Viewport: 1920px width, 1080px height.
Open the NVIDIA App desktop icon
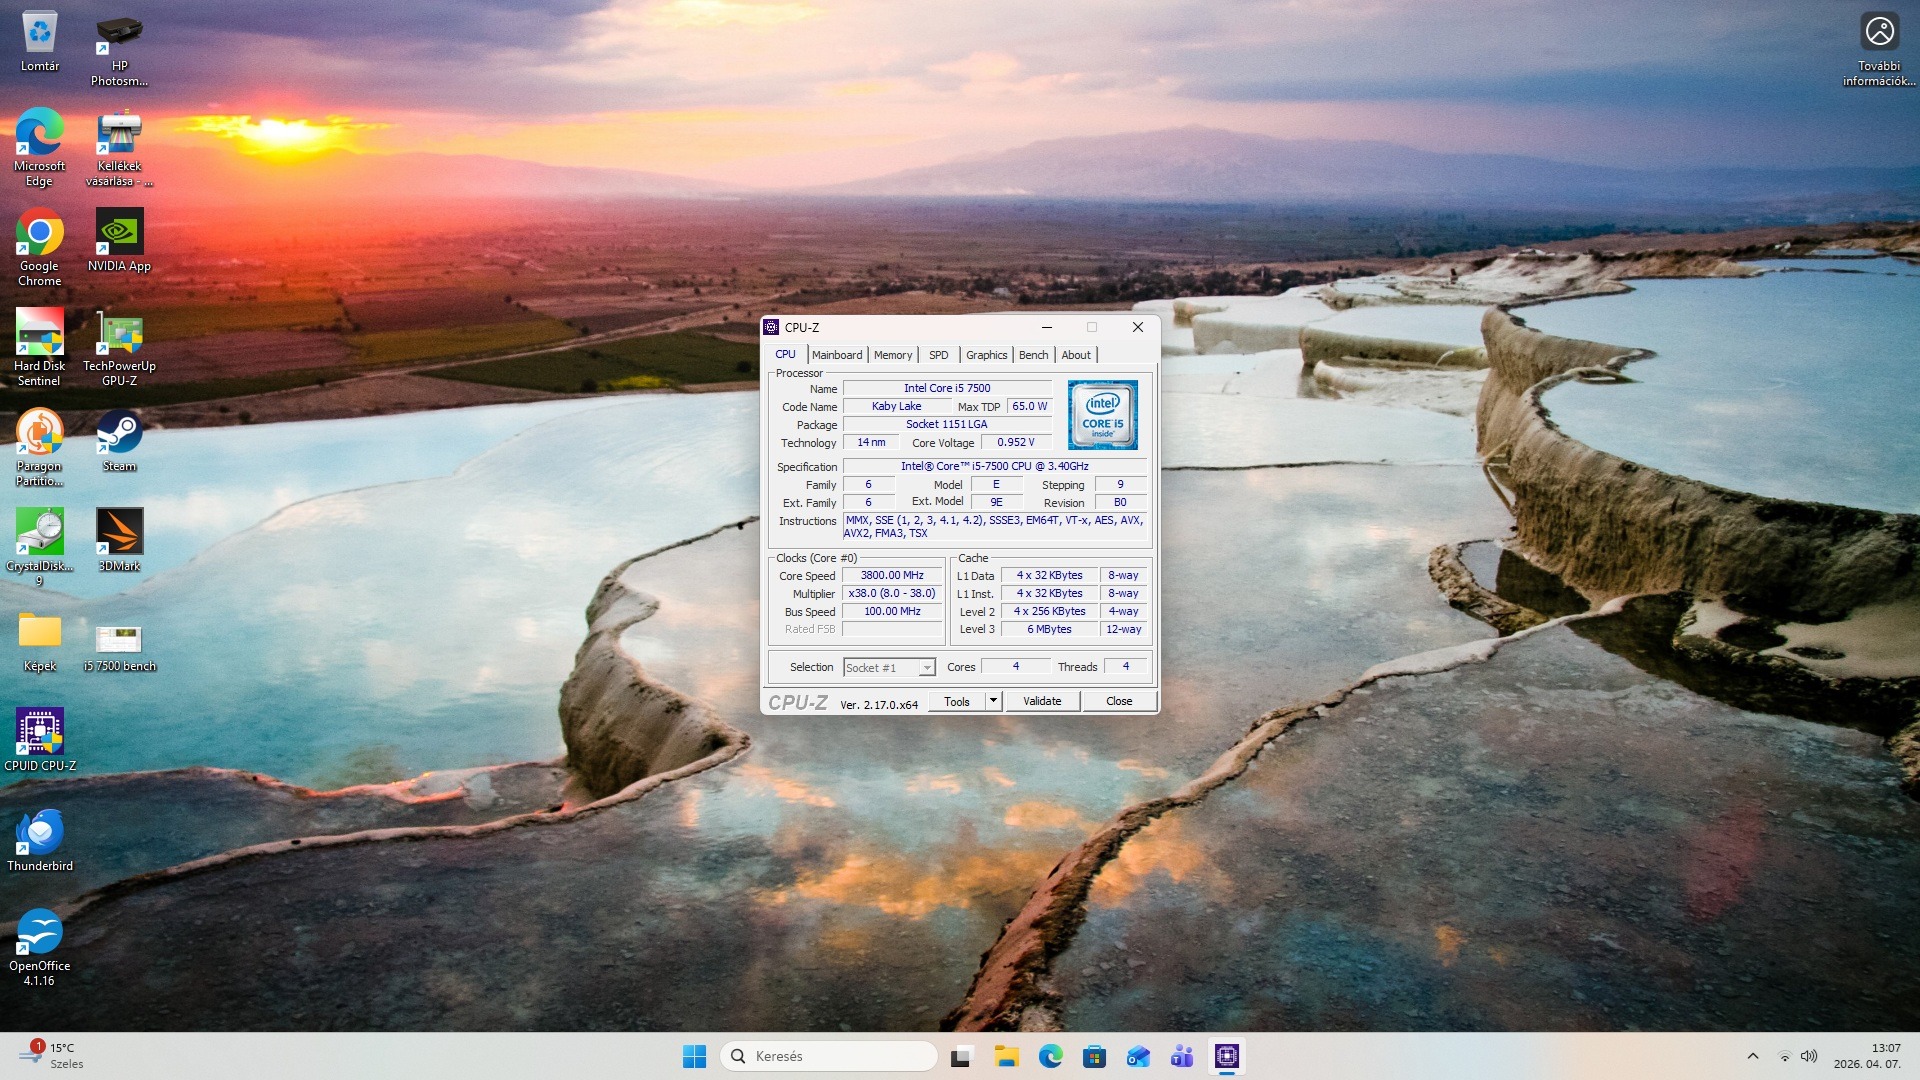pos(119,233)
